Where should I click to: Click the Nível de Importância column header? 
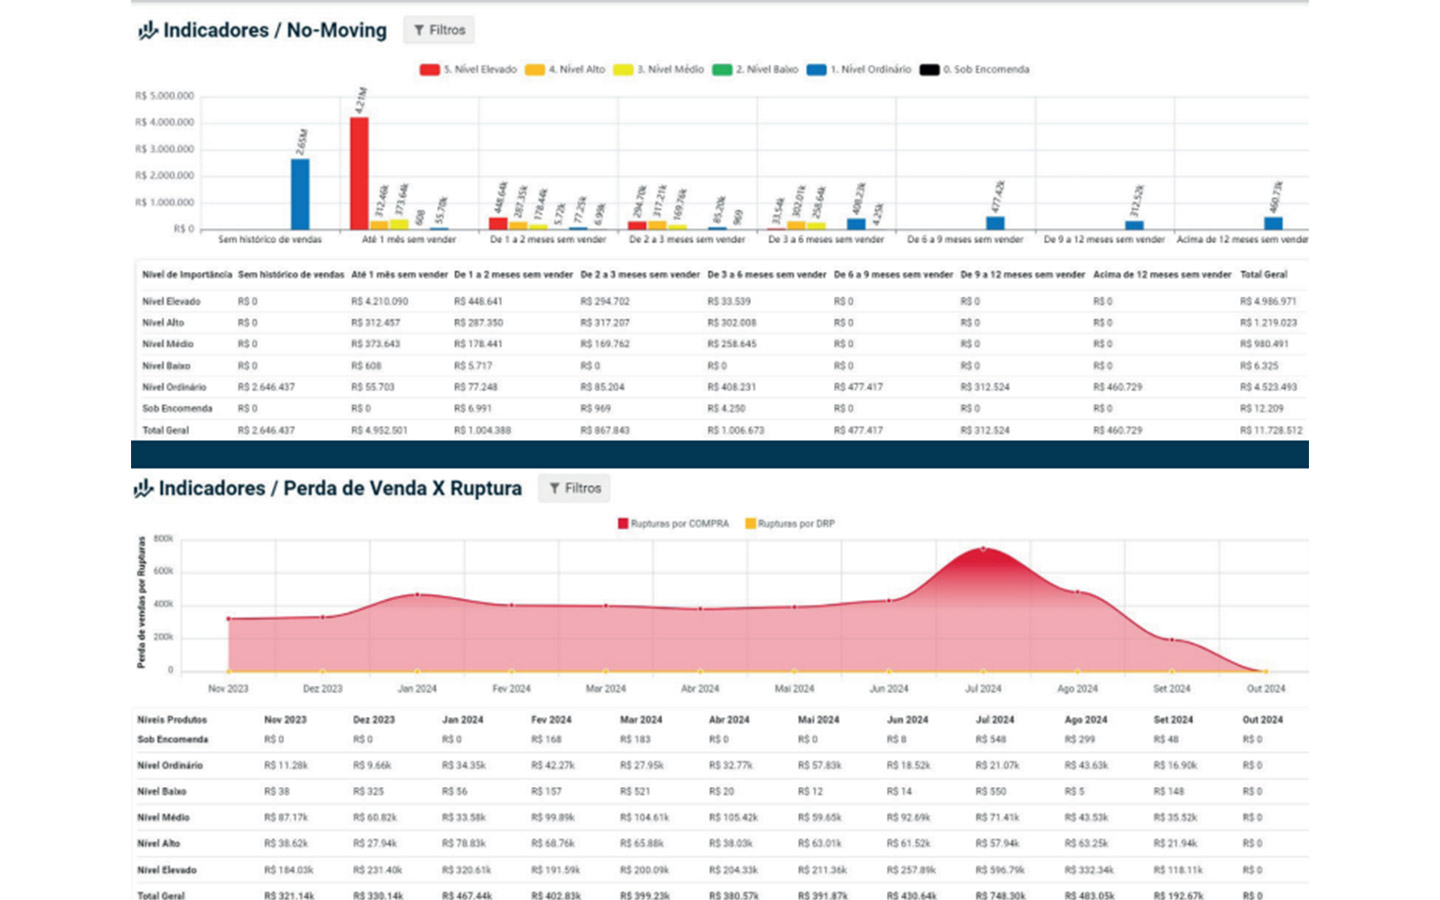(187, 275)
